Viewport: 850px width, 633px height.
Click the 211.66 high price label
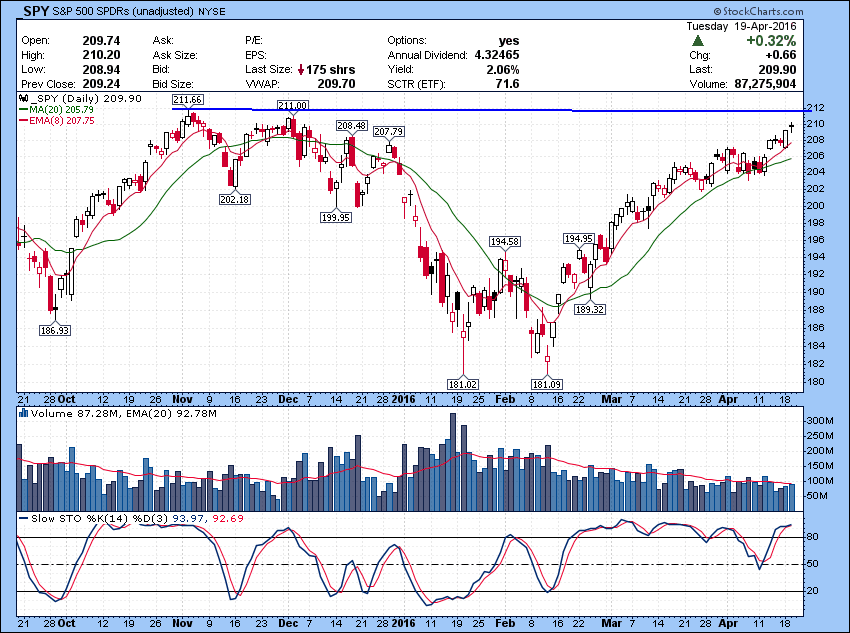pos(188,99)
